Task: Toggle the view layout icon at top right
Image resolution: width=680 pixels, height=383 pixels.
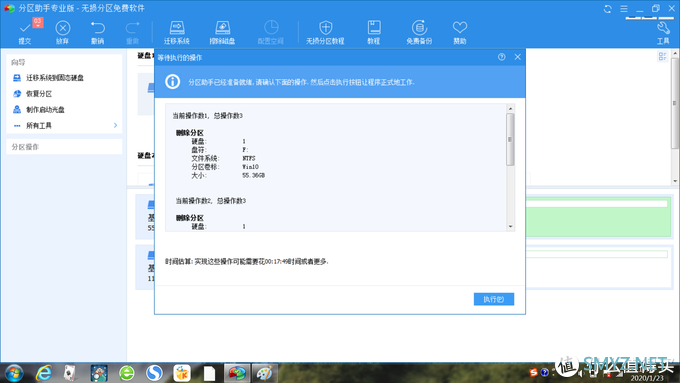Action: [662, 56]
